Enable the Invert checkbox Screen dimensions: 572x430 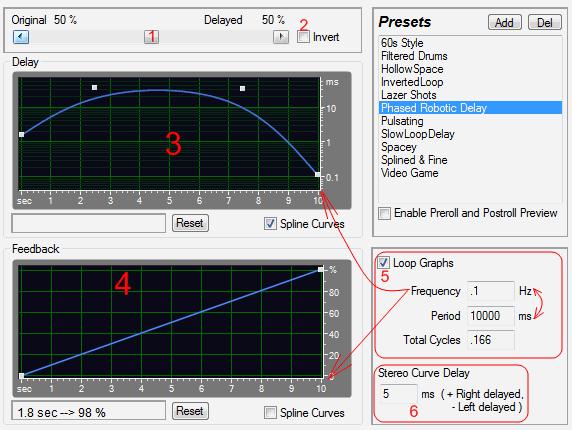tap(303, 37)
